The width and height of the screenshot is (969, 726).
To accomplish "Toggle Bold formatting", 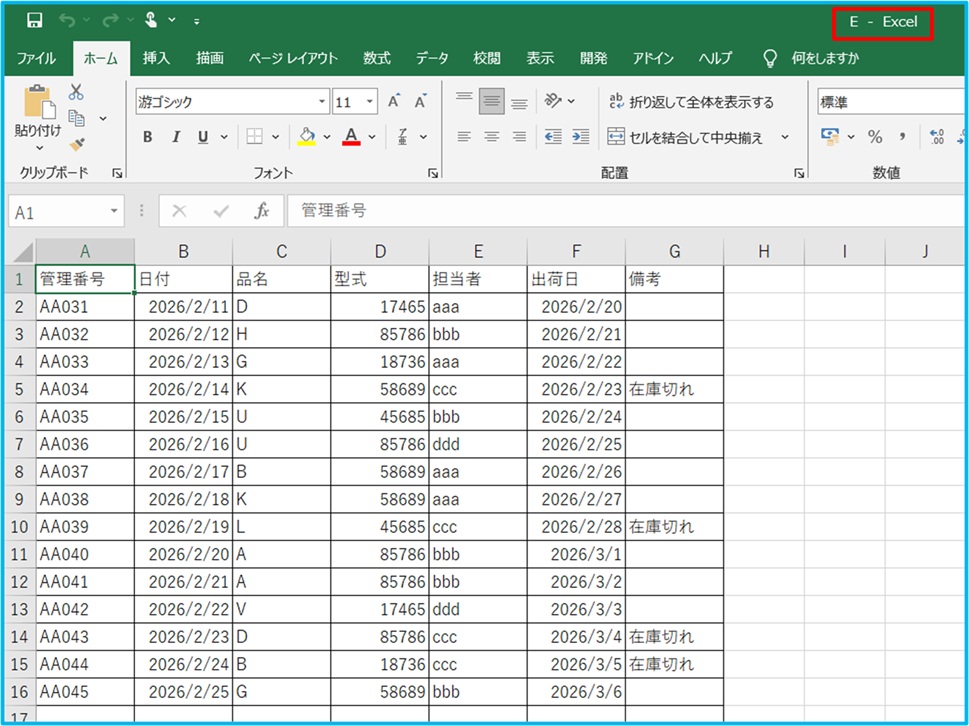I will click(148, 137).
